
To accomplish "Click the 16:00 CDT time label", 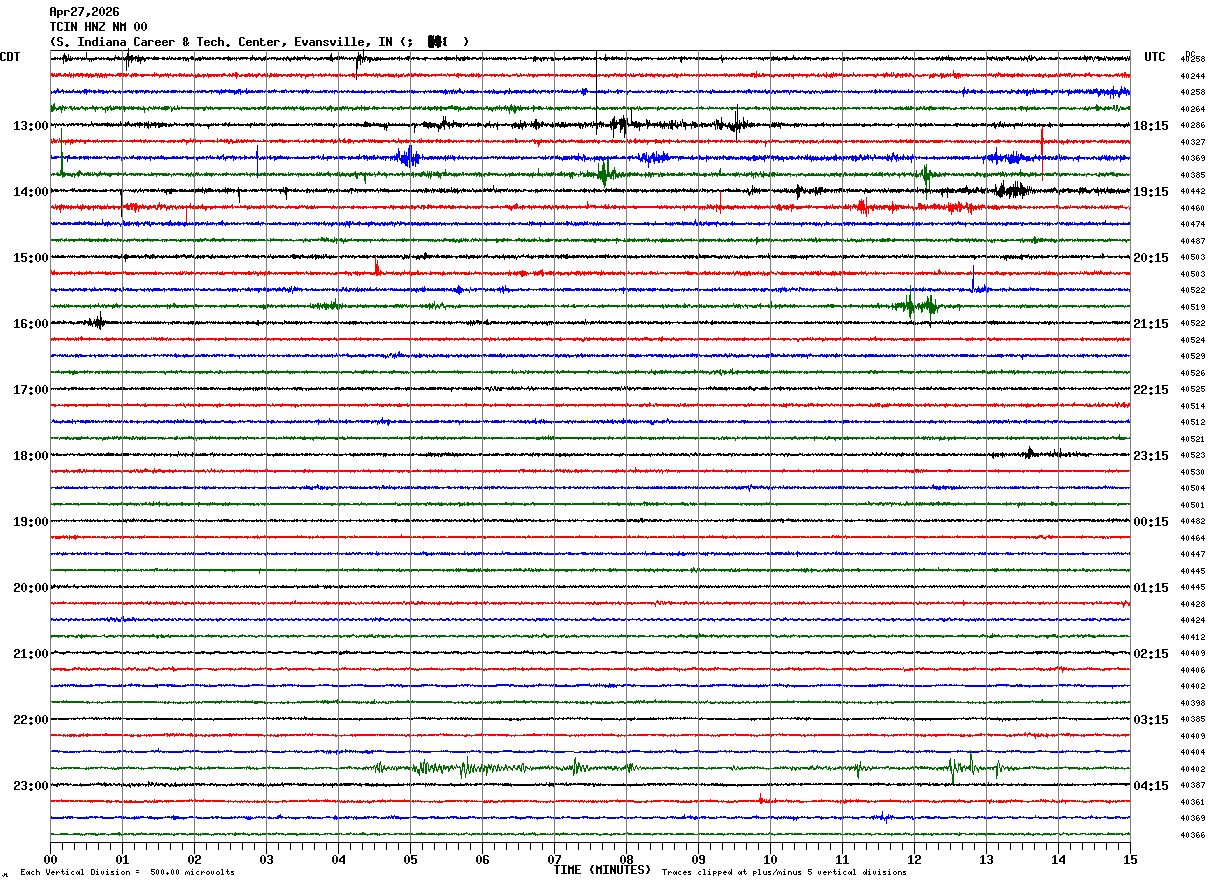I will click(31, 324).
